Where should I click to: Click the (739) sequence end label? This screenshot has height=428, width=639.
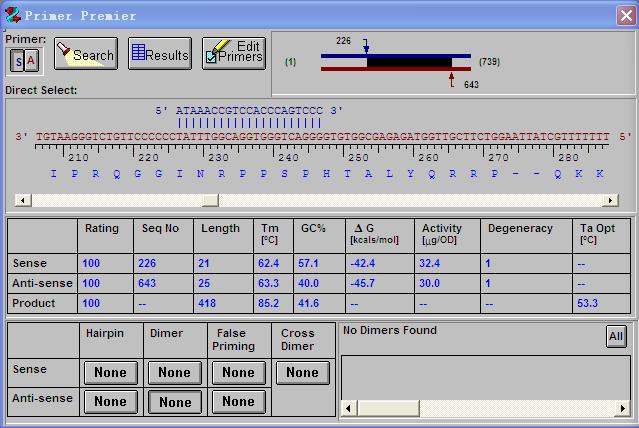click(489, 62)
